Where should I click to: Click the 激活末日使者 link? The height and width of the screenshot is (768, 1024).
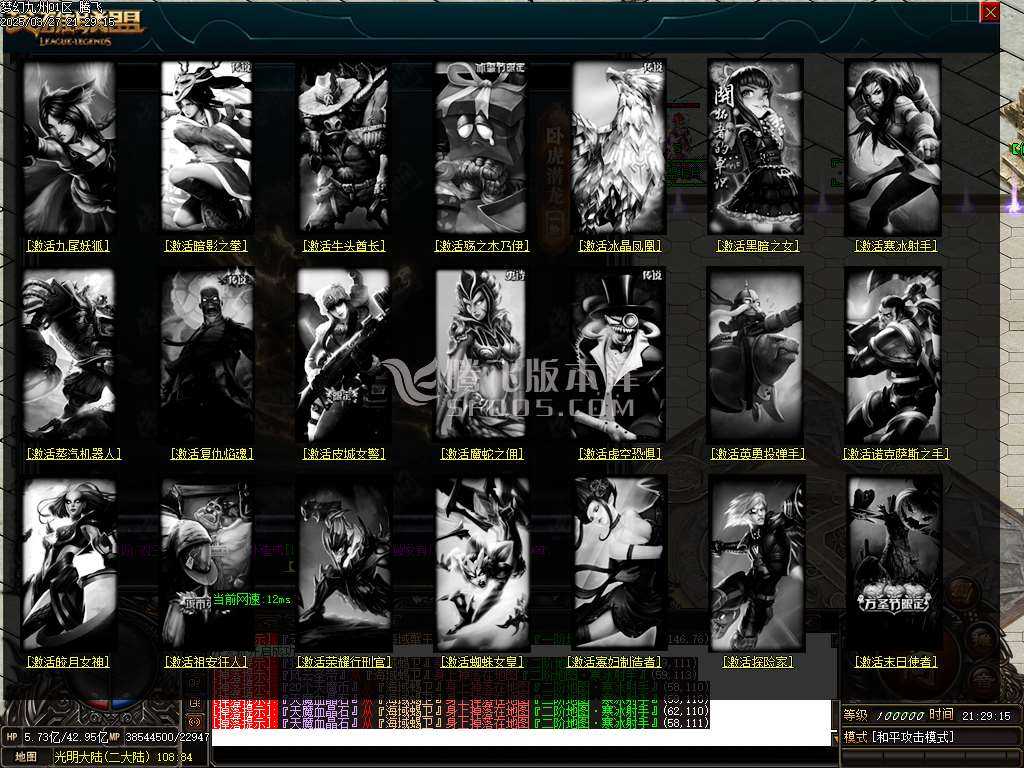point(895,662)
